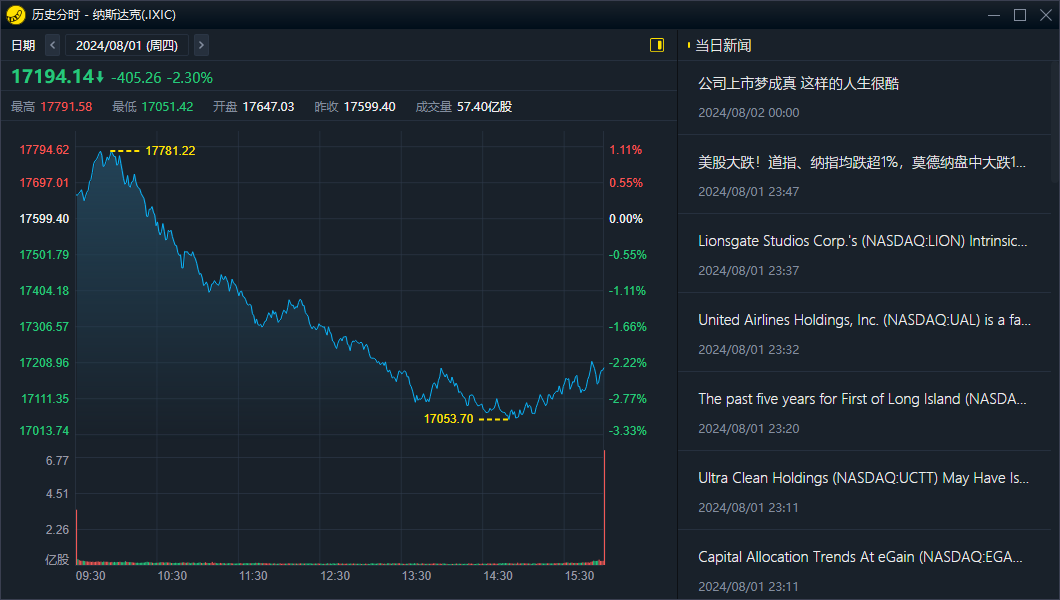
Task: Click right axis label -3.33%
Action: [627, 431]
